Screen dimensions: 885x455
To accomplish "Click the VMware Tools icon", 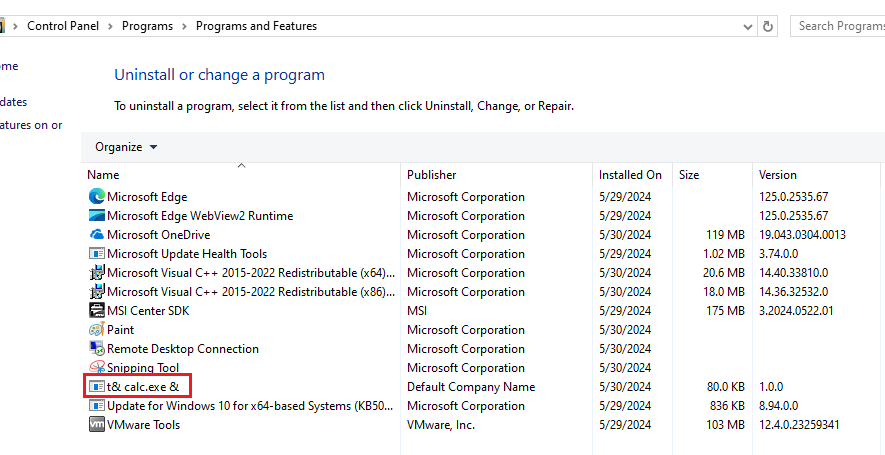I will point(97,425).
